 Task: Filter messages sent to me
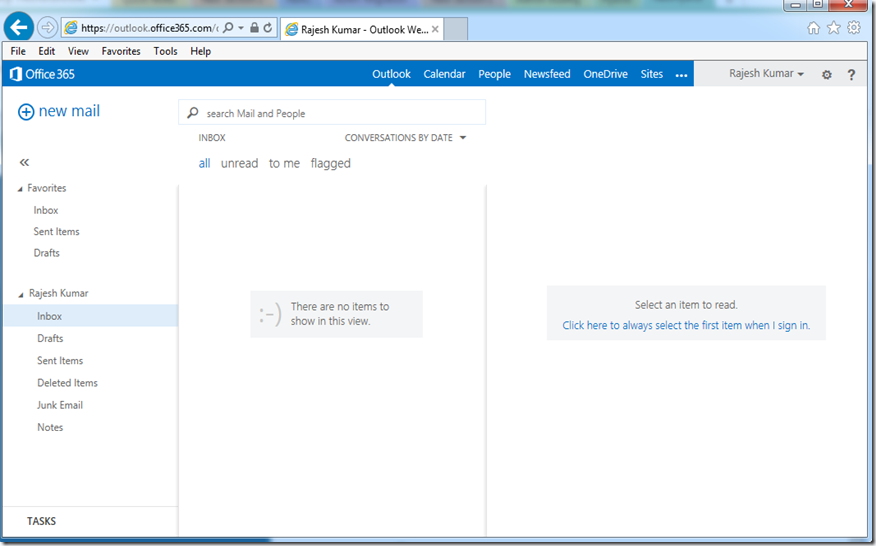(284, 163)
